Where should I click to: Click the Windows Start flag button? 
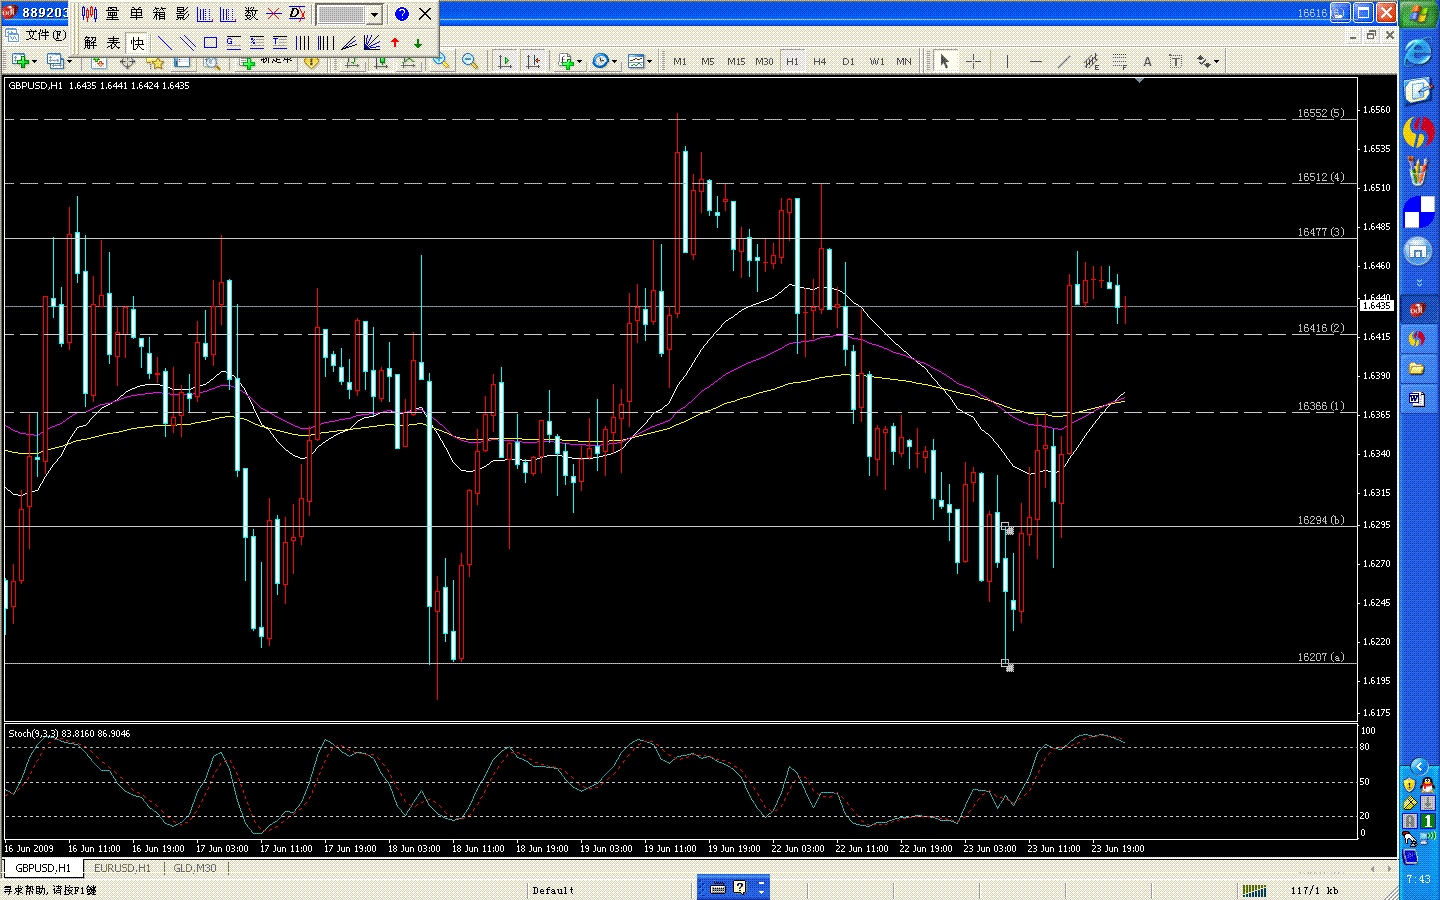pos(1418,14)
